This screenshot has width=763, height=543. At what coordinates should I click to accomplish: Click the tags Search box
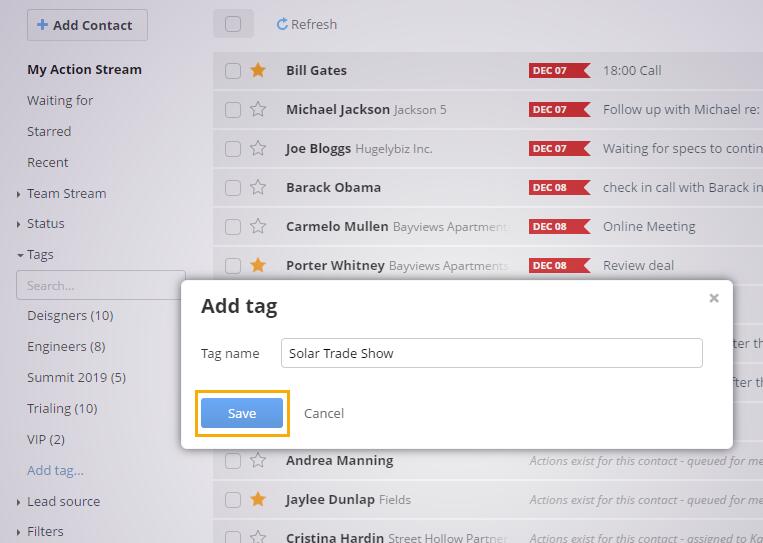[100, 285]
